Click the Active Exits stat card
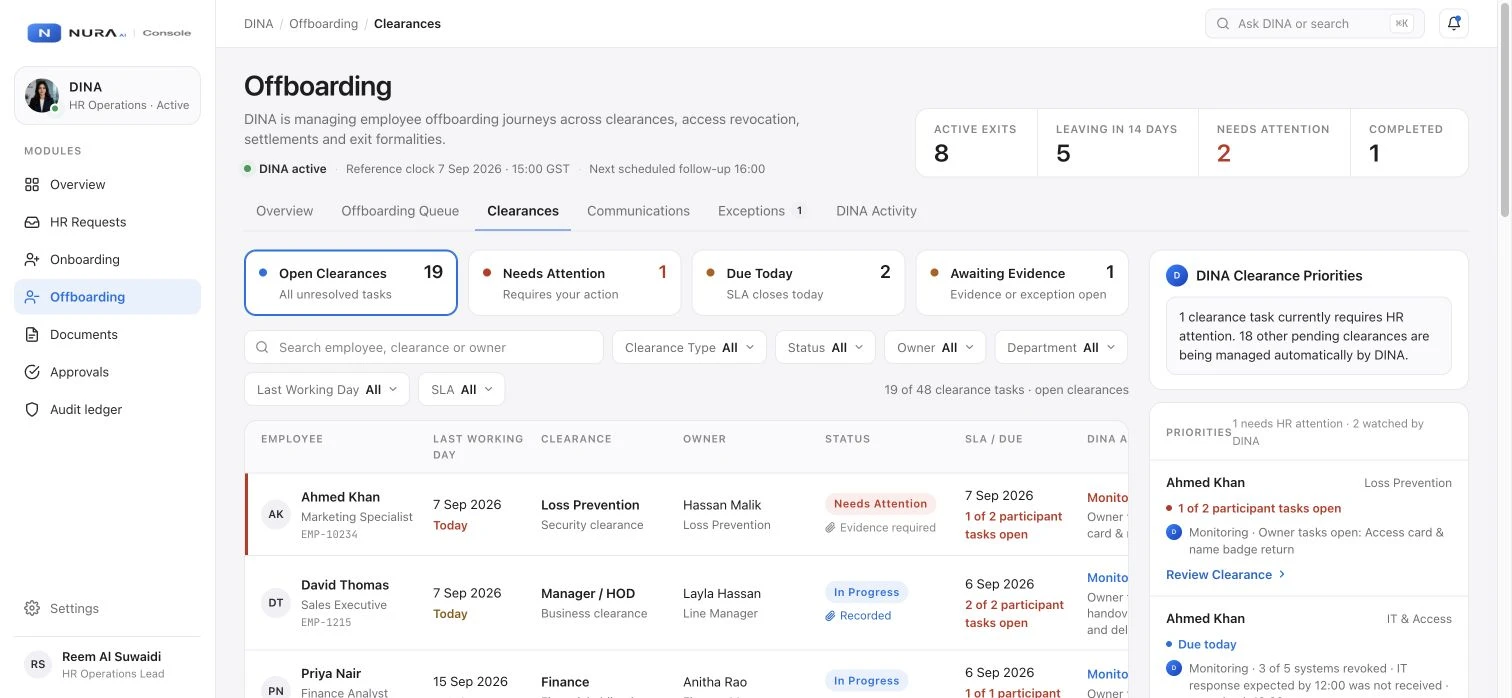The width and height of the screenshot is (1512, 698). (x=975, y=143)
